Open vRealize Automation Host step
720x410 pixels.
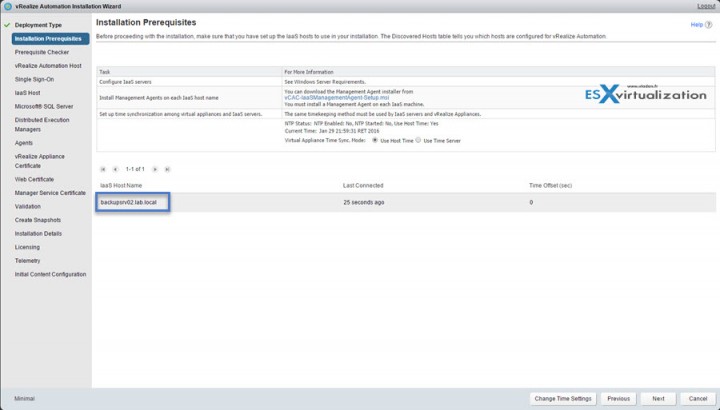point(48,66)
